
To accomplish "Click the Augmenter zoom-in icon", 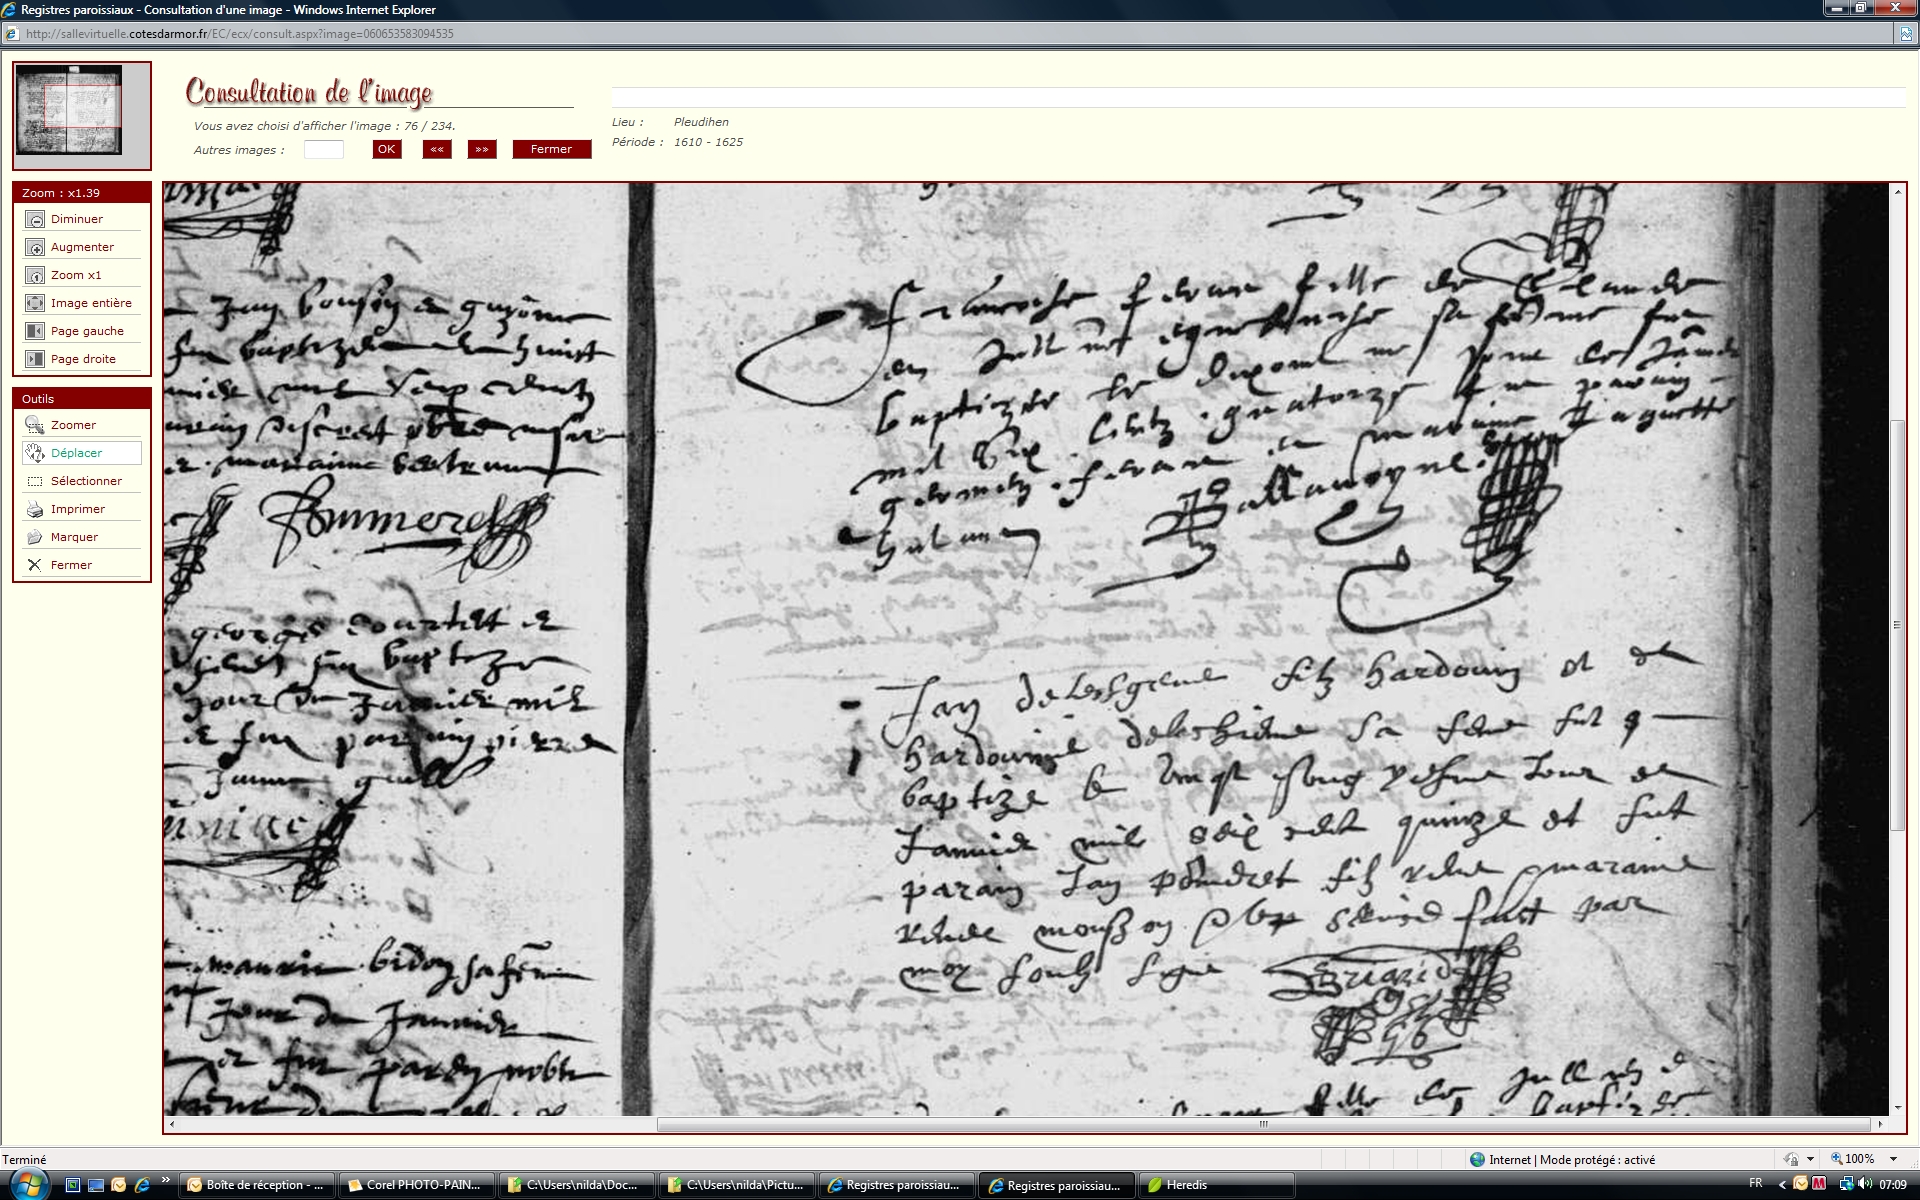I will pos(35,247).
